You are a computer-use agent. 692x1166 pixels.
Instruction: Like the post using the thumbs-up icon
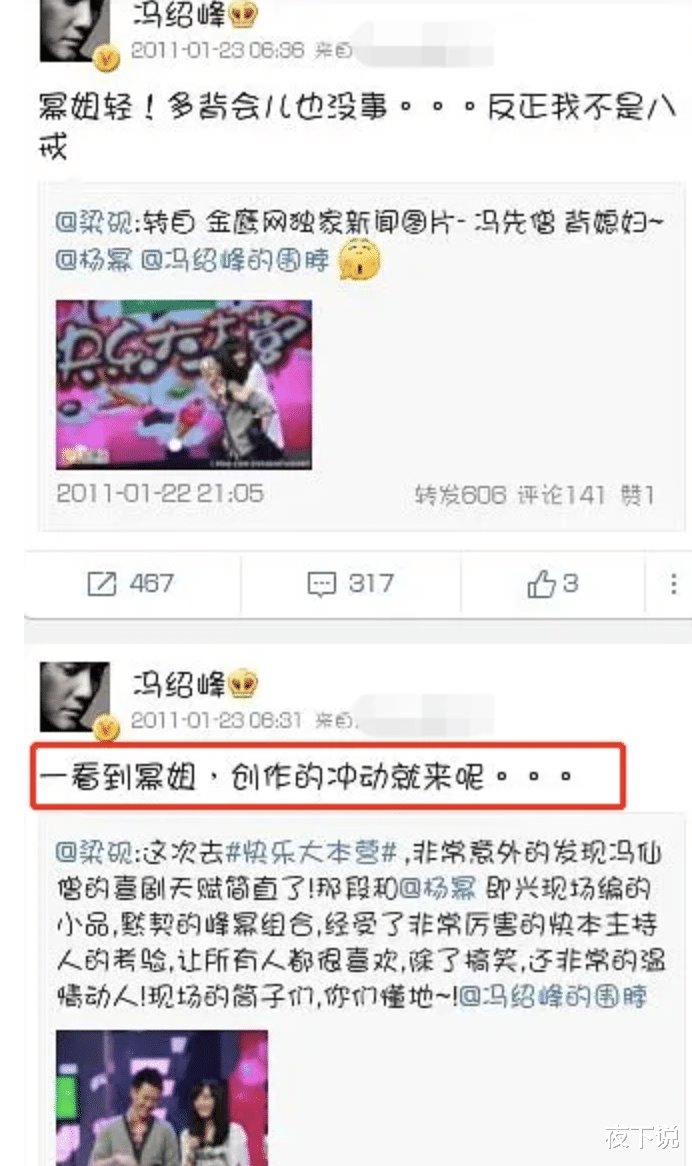[x=541, y=584]
